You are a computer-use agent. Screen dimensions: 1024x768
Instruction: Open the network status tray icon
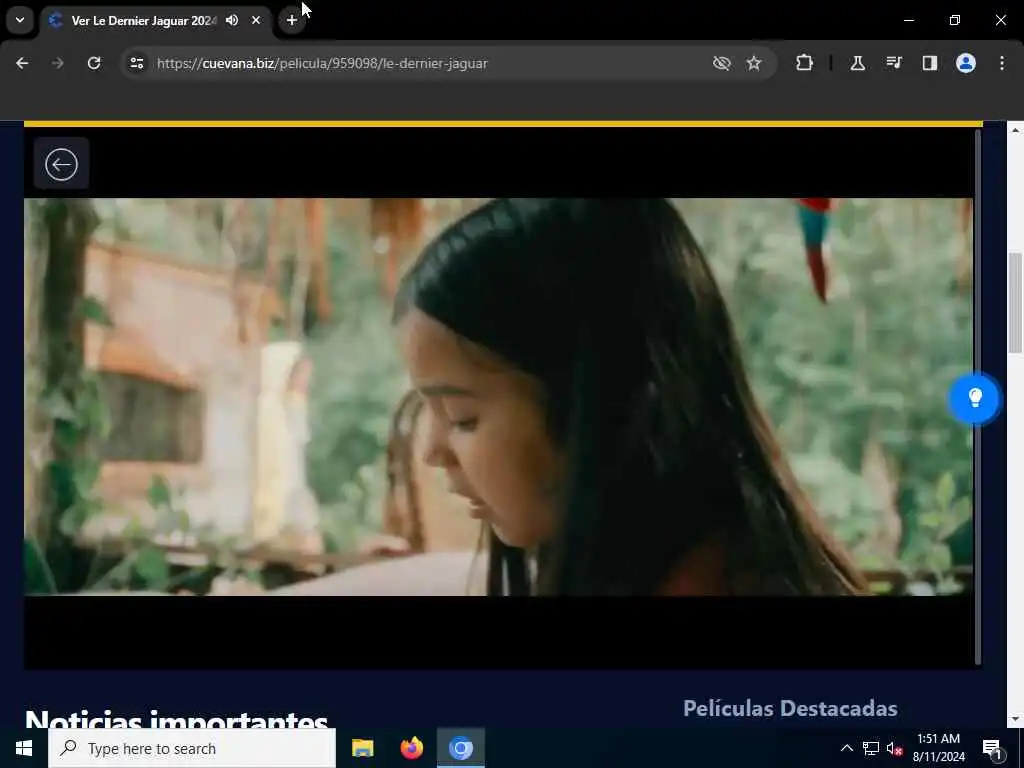pyautogui.click(x=871, y=748)
